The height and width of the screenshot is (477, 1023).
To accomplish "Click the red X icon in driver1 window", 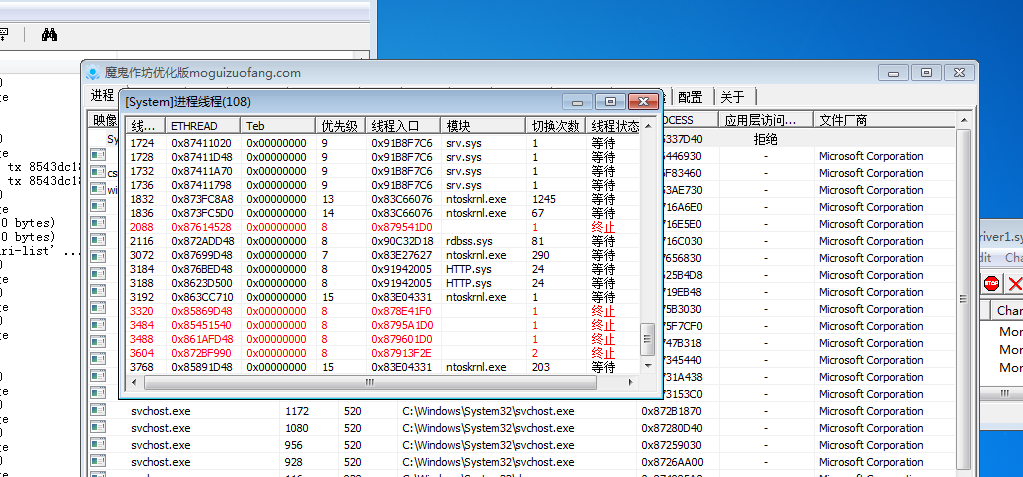I will (1015, 283).
